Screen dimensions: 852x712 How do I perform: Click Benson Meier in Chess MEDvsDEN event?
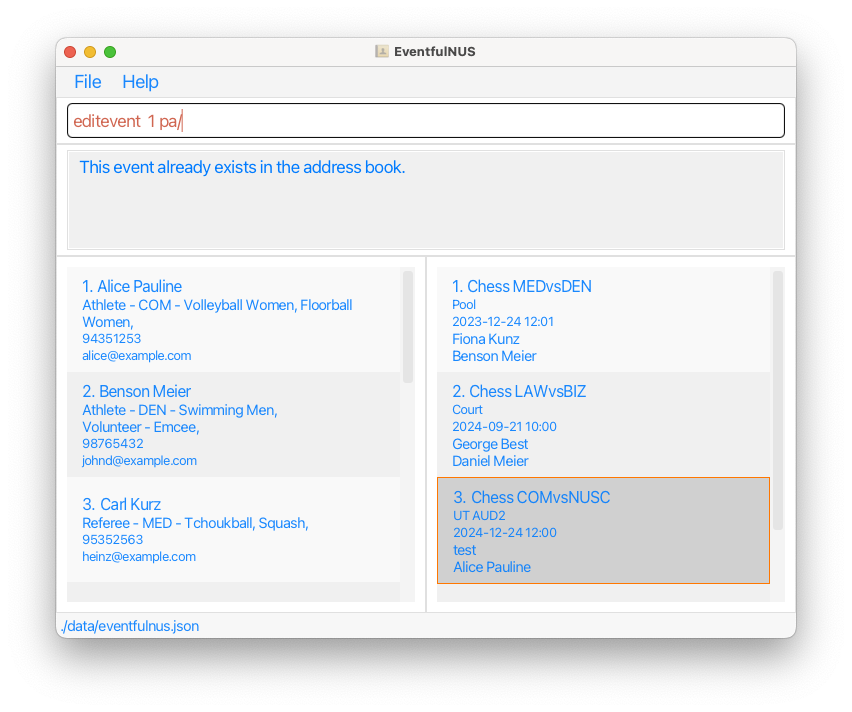(494, 356)
